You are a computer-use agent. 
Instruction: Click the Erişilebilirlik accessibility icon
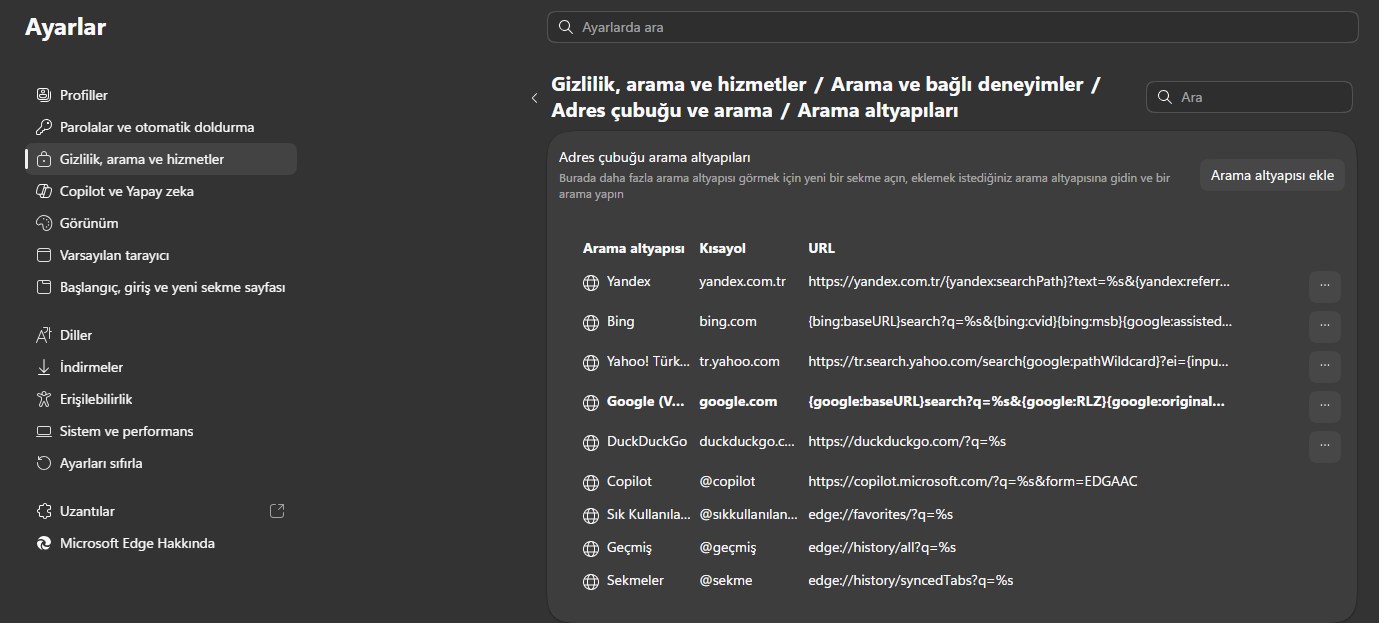click(x=43, y=399)
